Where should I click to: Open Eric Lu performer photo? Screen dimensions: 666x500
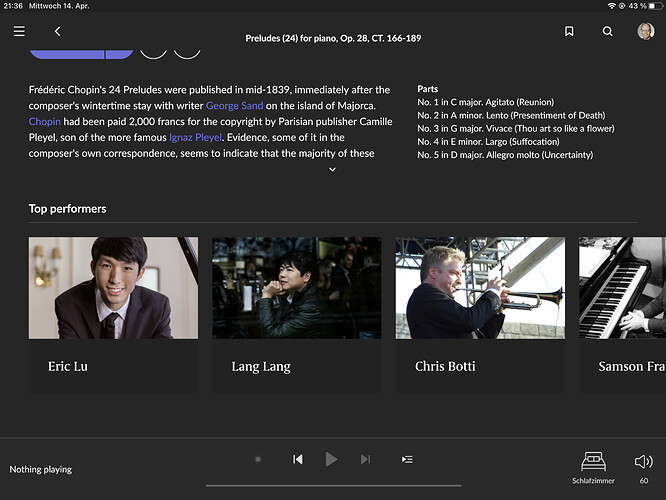click(113, 288)
